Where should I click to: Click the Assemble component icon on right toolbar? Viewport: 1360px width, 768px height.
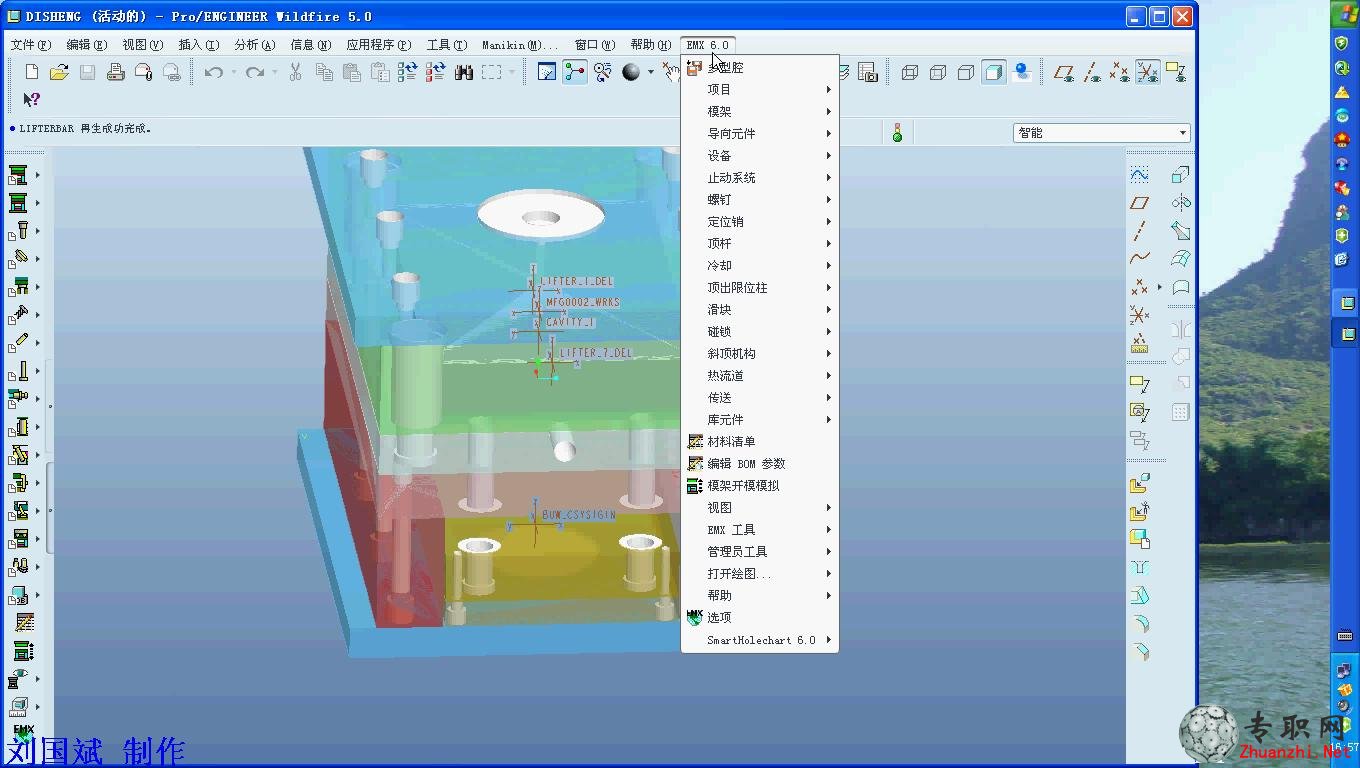[x=1140, y=484]
